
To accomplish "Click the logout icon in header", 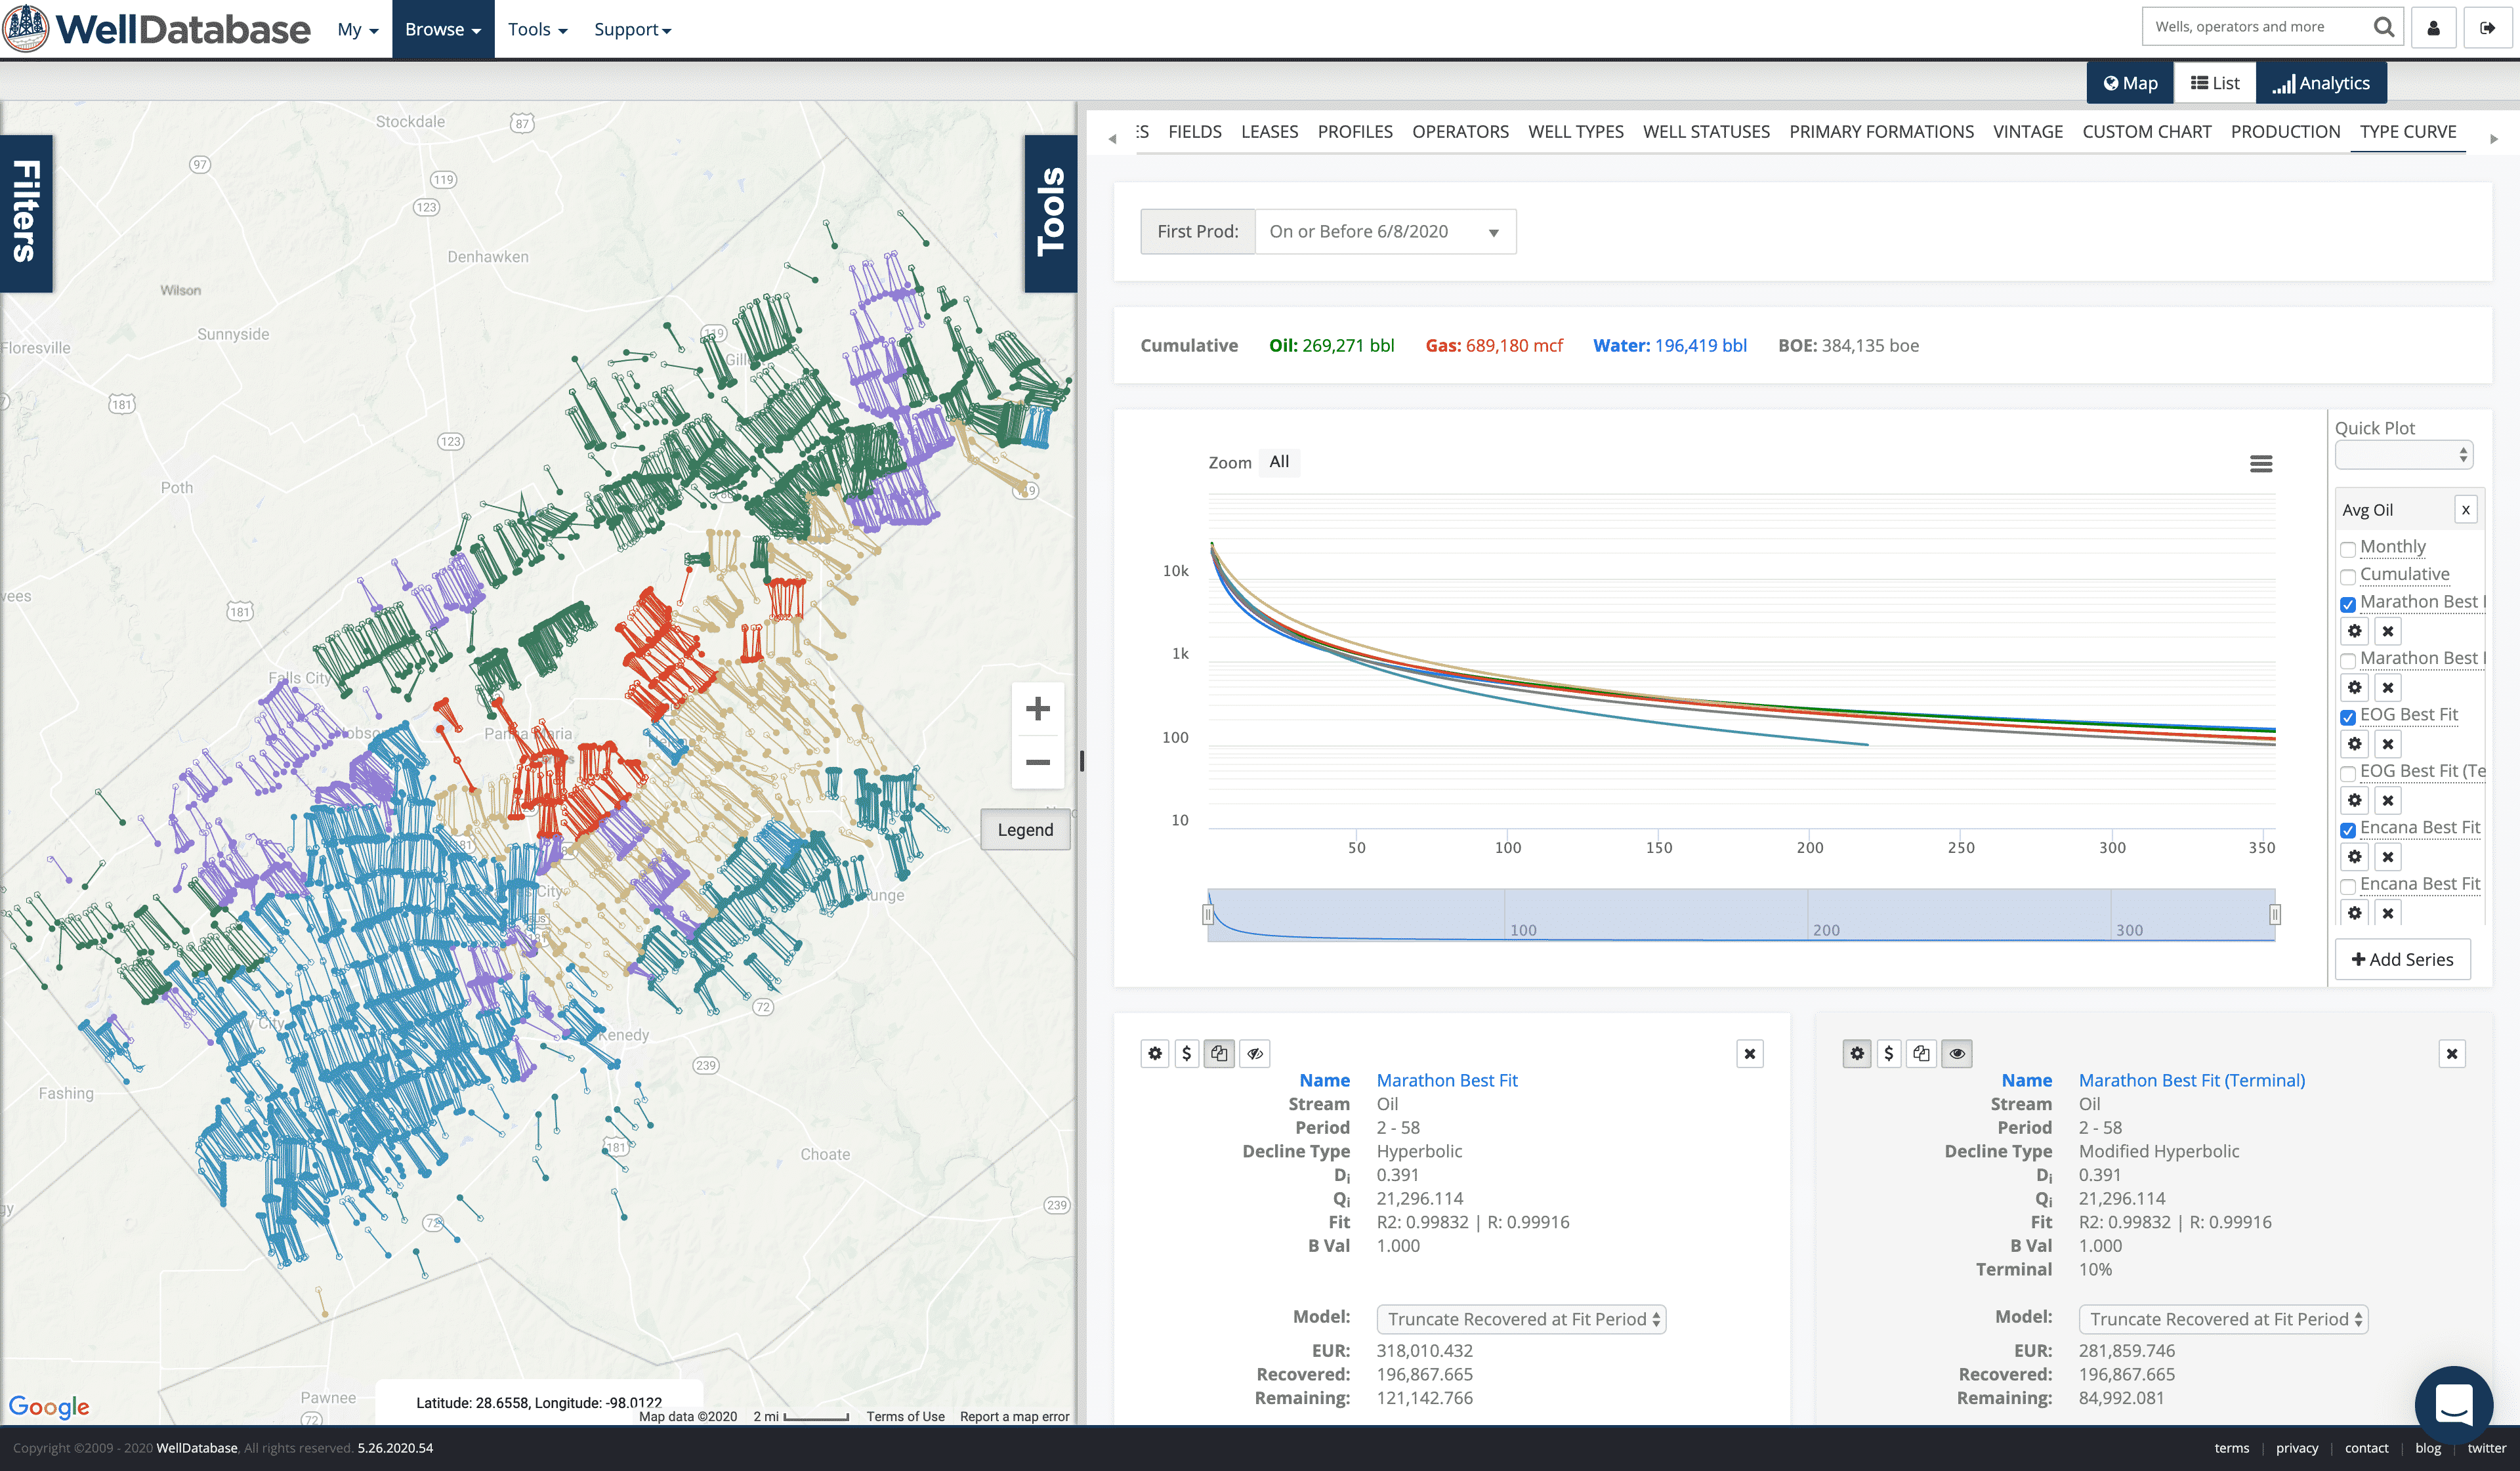I will coord(2487,28).
